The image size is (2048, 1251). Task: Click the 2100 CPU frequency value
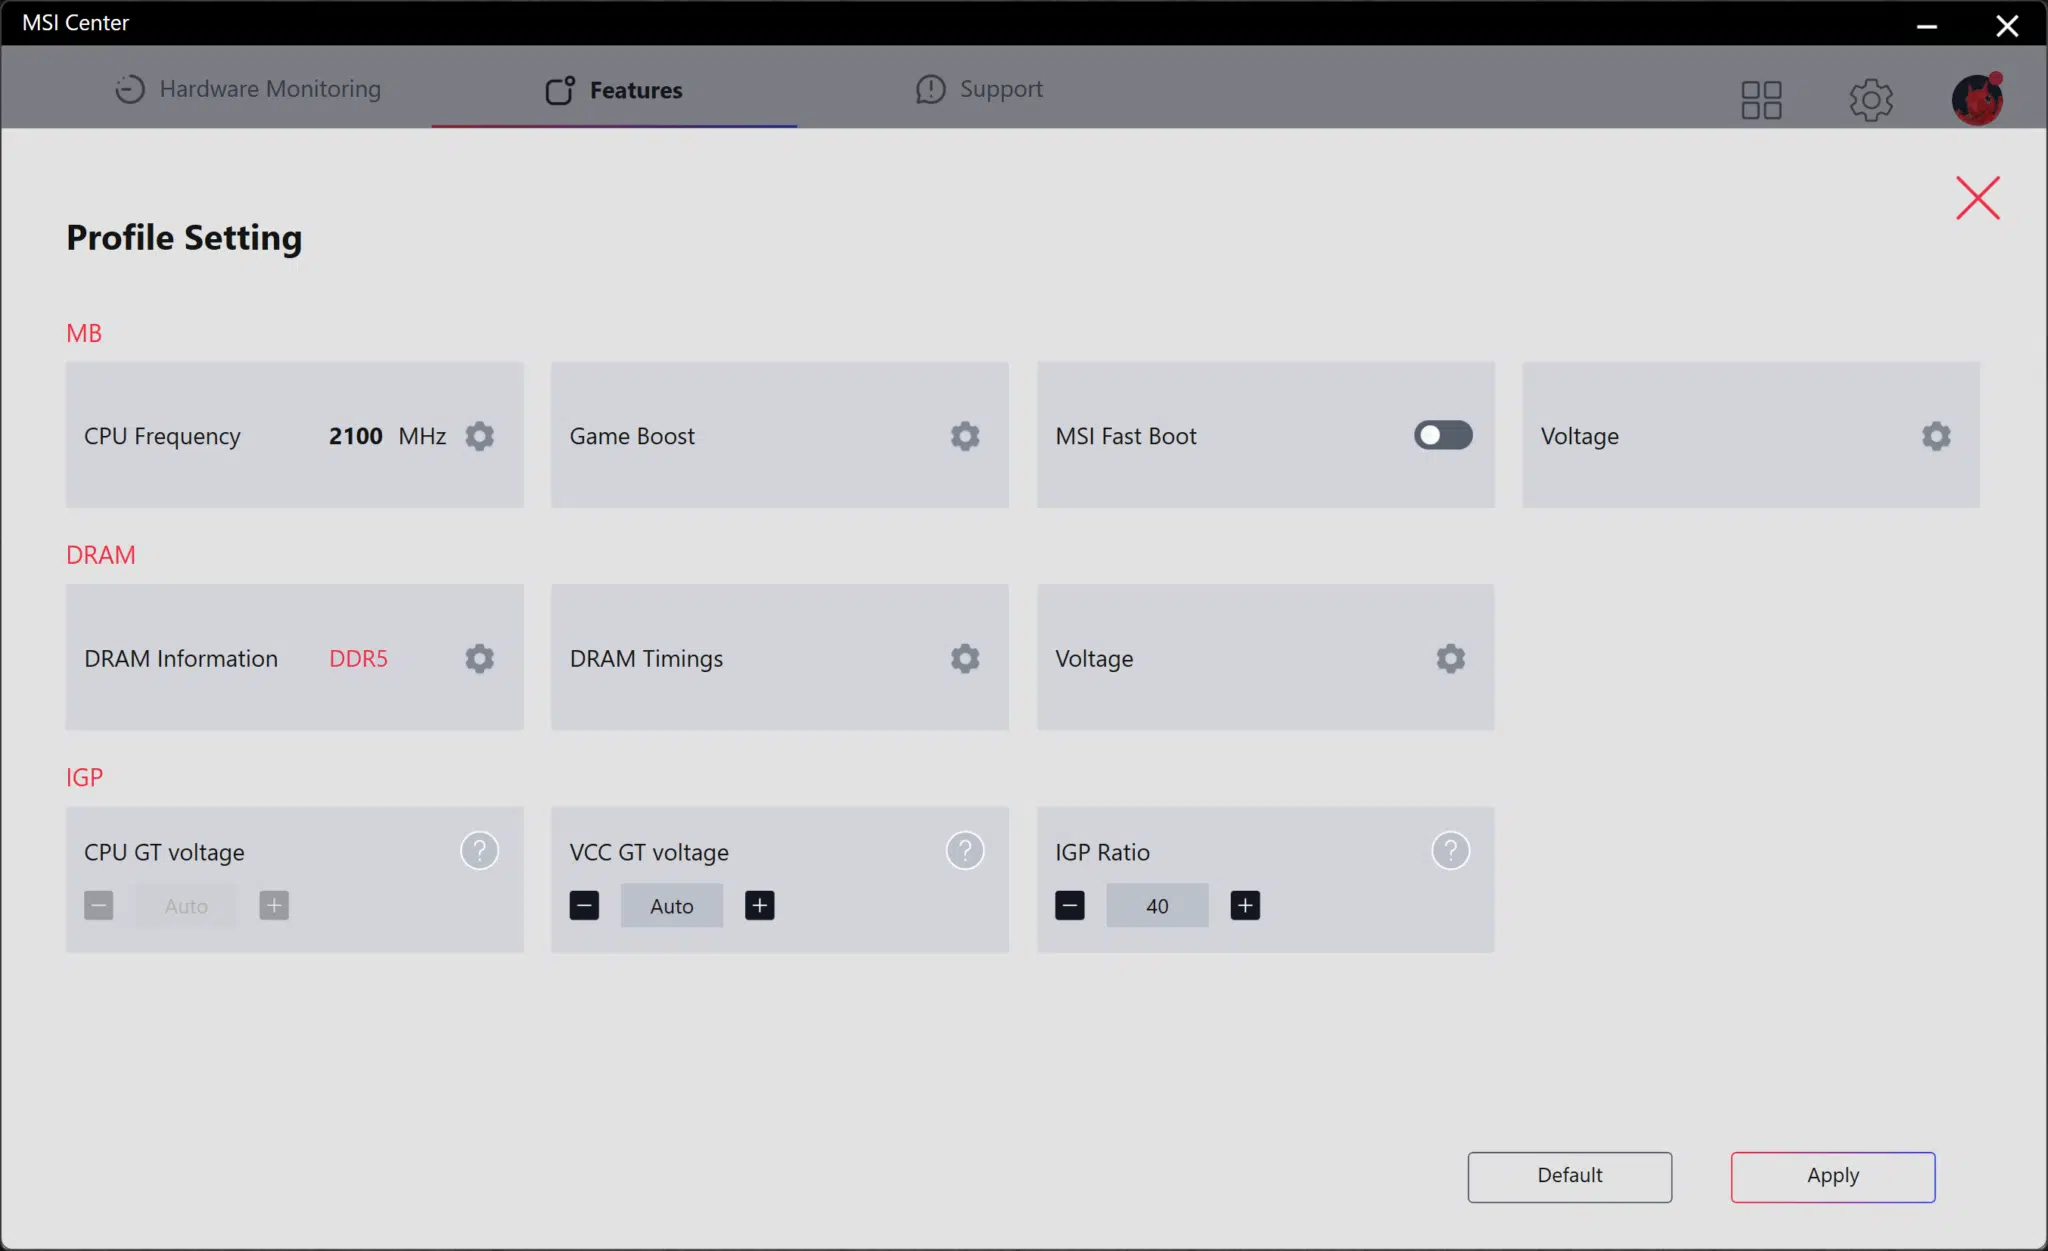356,436
